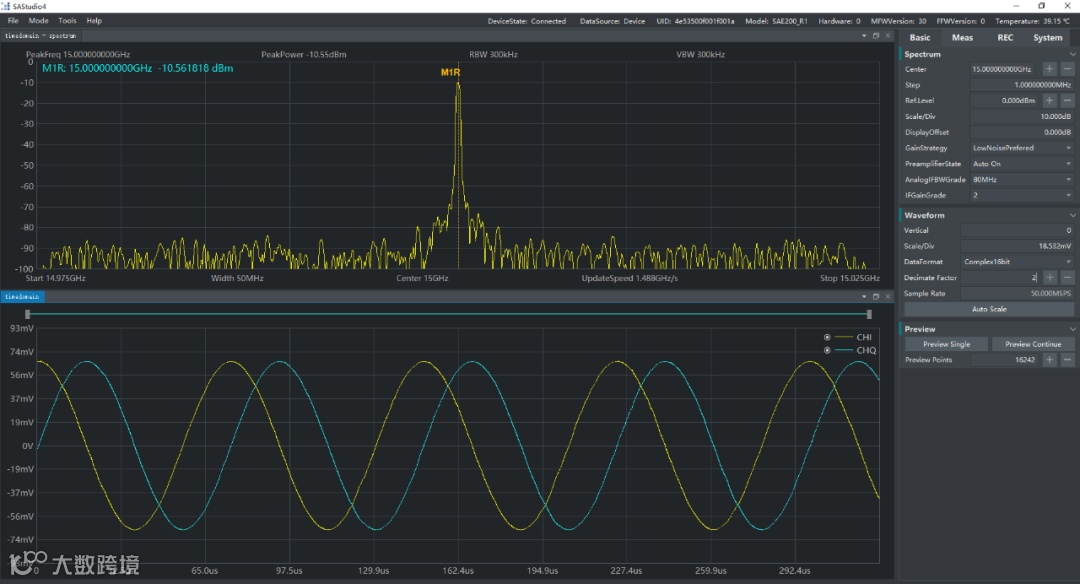The image size is (1080, 584).
Task: Decrease Preview Points with minus button
Action: pos(1067,359)
